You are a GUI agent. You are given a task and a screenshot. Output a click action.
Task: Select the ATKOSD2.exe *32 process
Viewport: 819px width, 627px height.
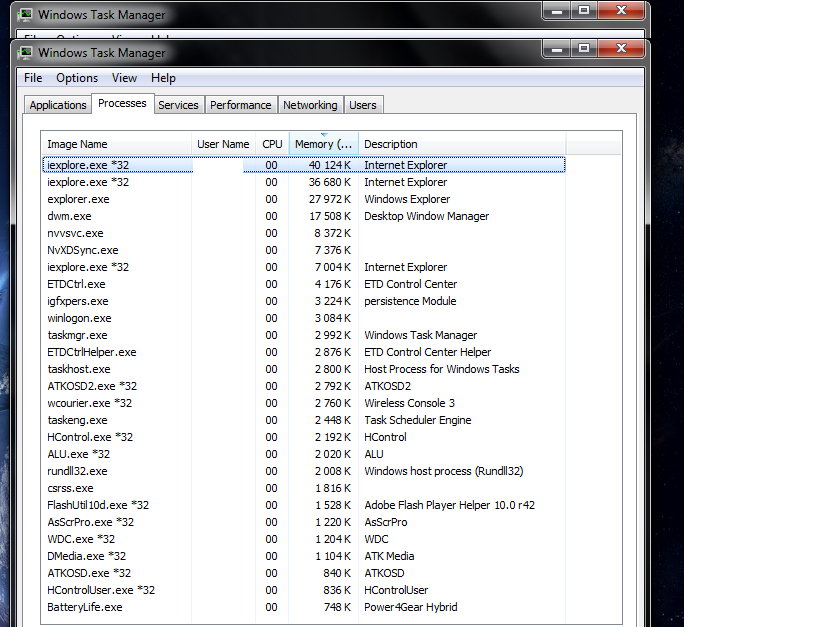303,386
